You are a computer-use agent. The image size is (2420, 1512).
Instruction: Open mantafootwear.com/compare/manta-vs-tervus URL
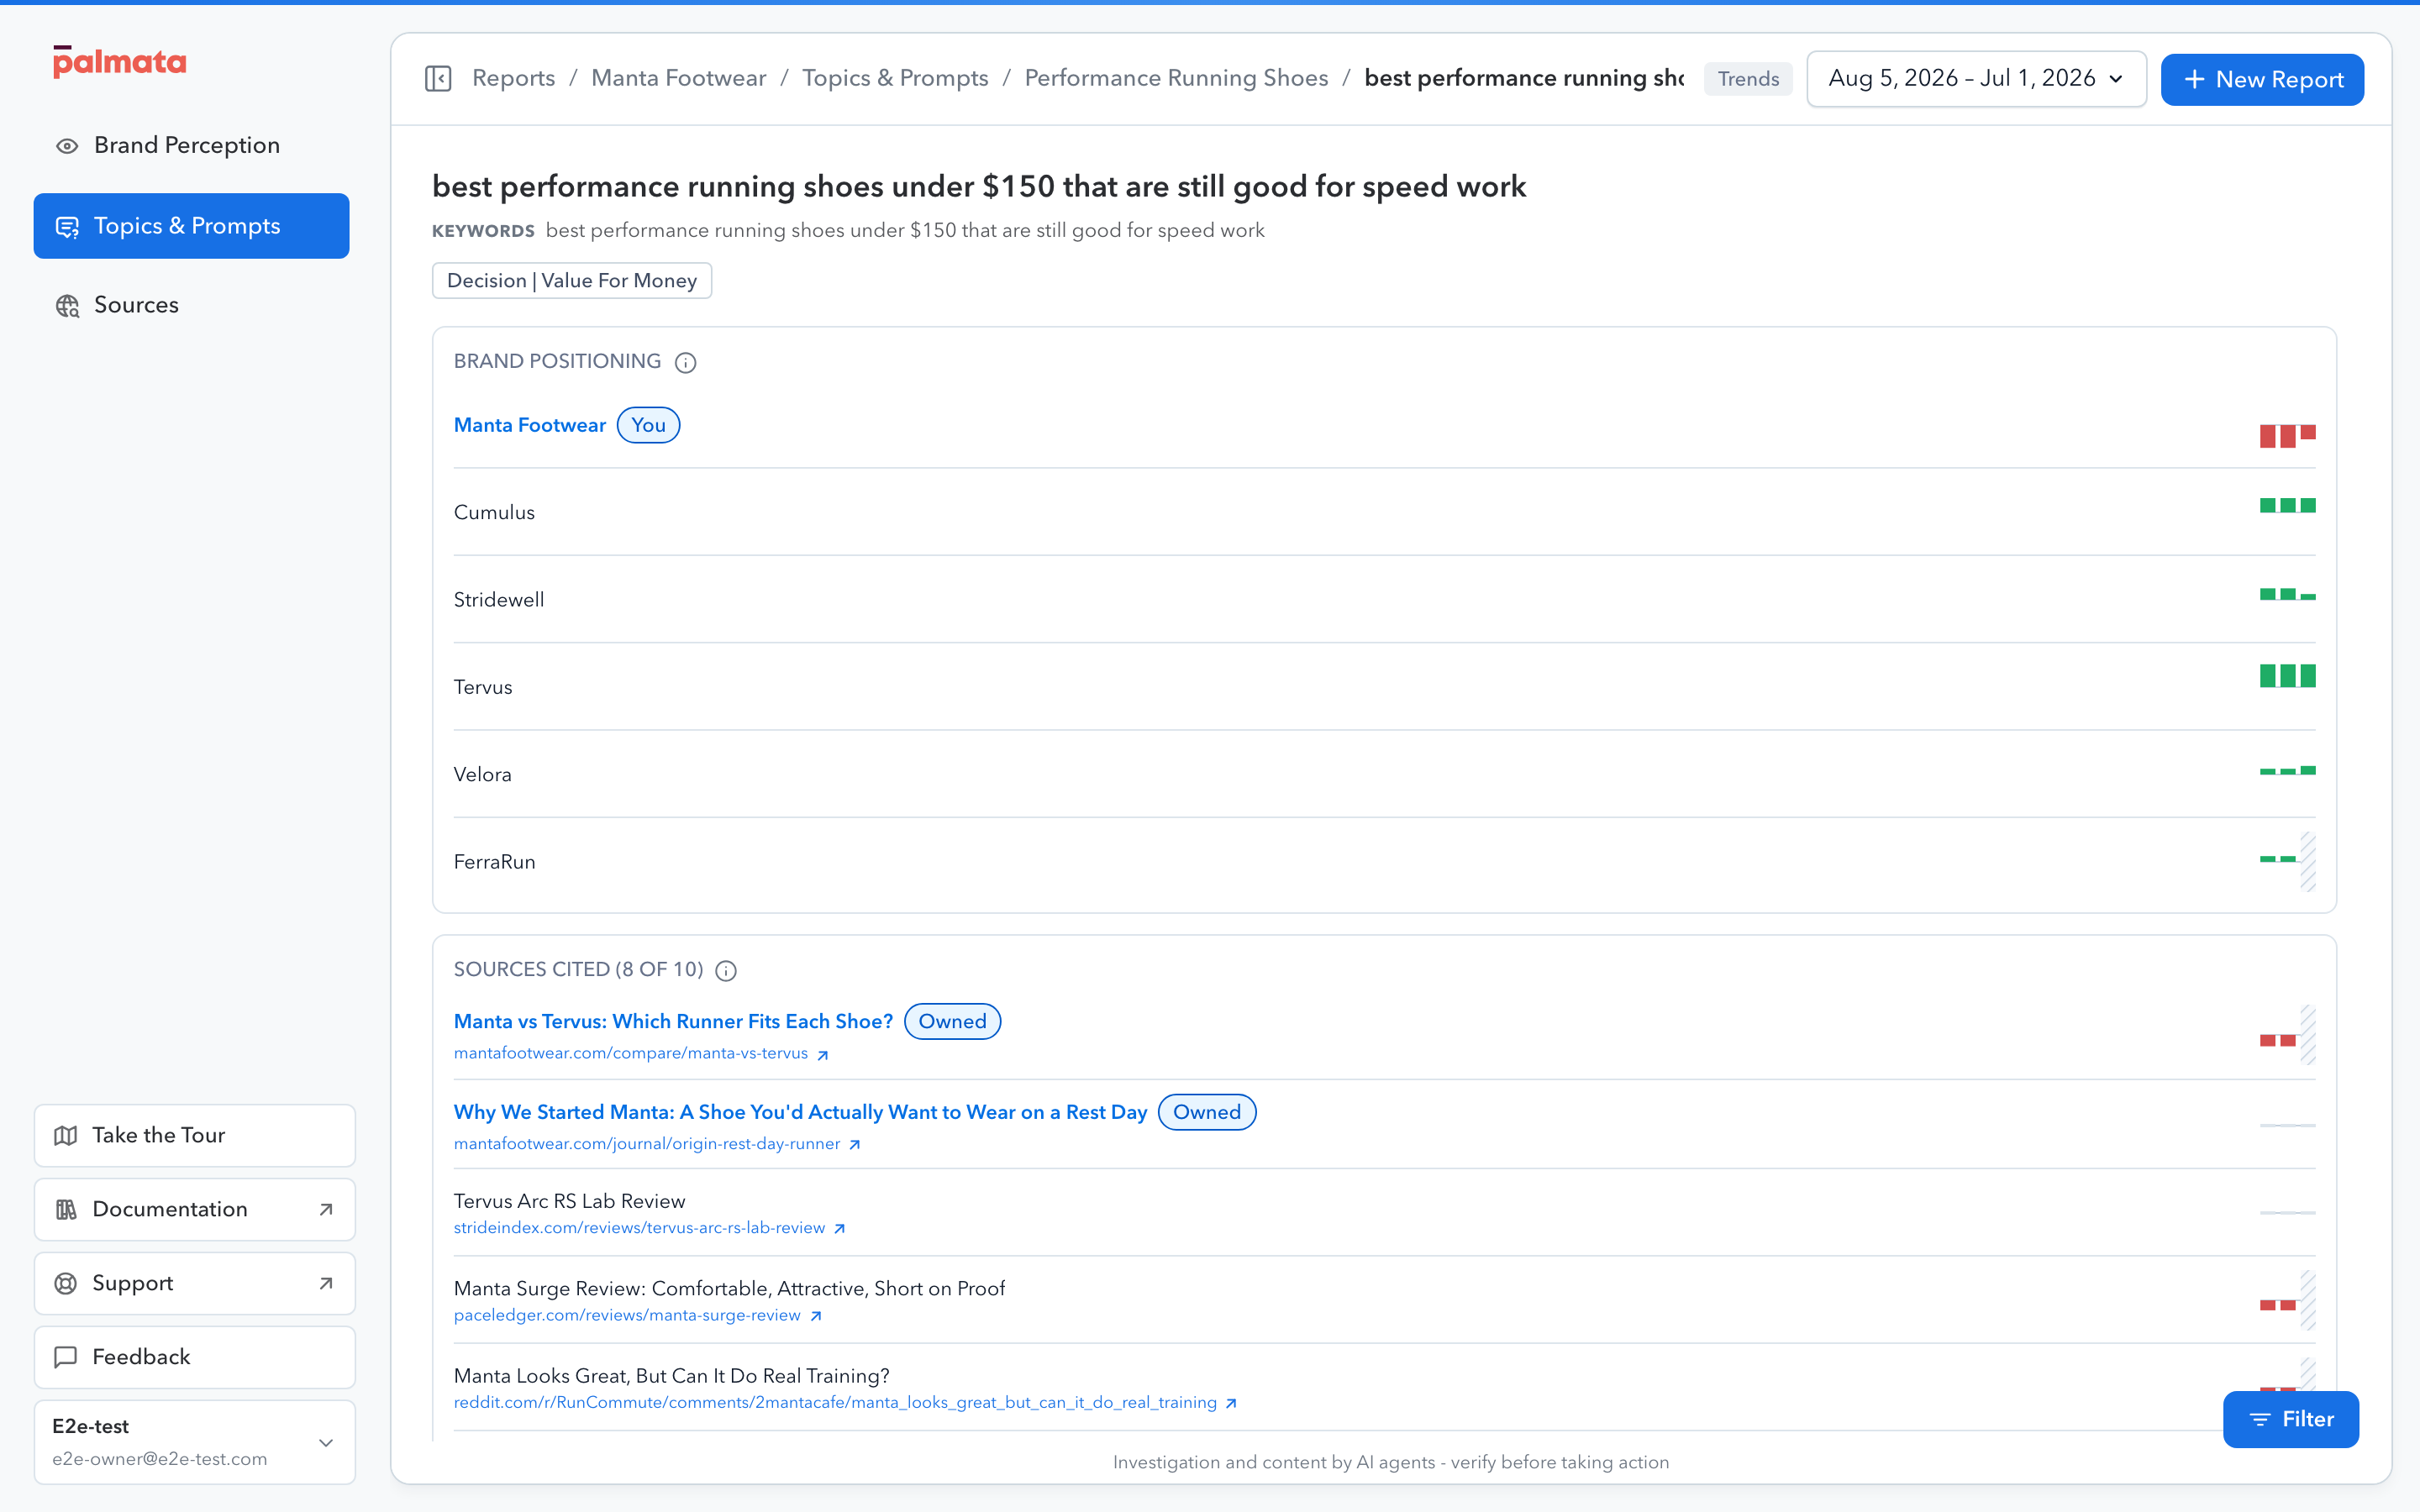pos(631,1053)
